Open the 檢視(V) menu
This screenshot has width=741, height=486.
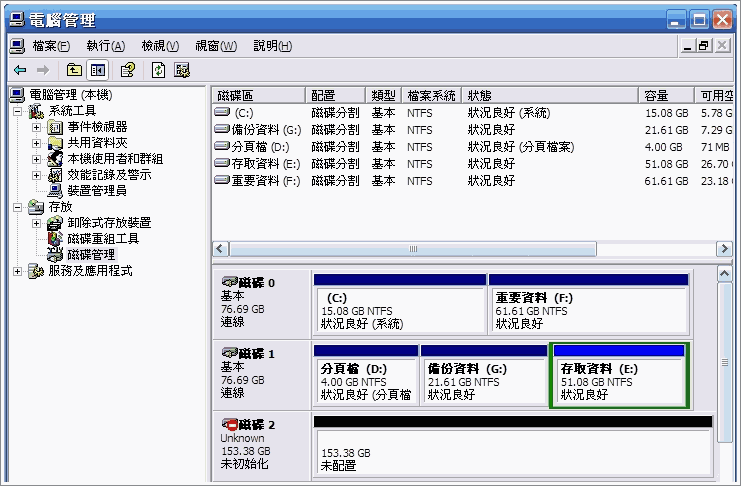pyautogui.click(x=160, y=46)
